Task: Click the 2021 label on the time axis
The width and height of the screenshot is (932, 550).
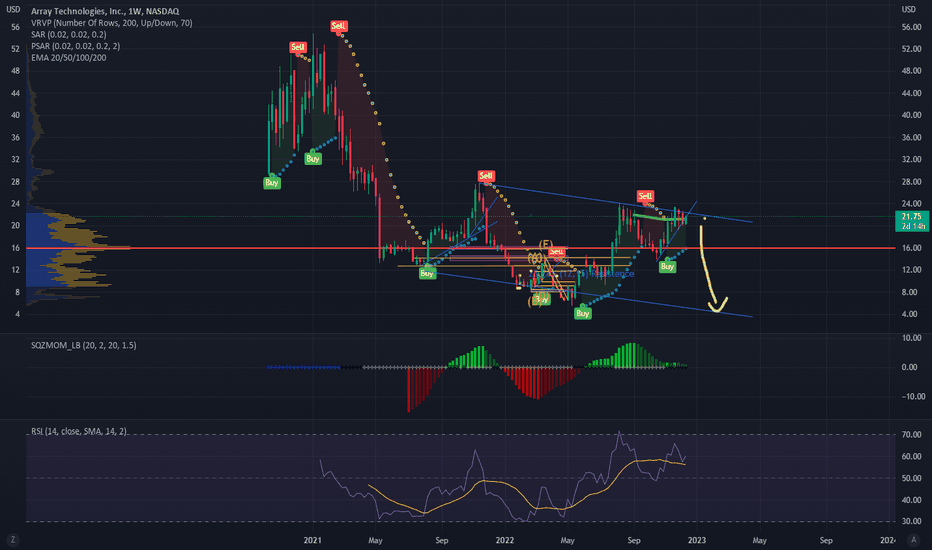Action: (313, 540)
